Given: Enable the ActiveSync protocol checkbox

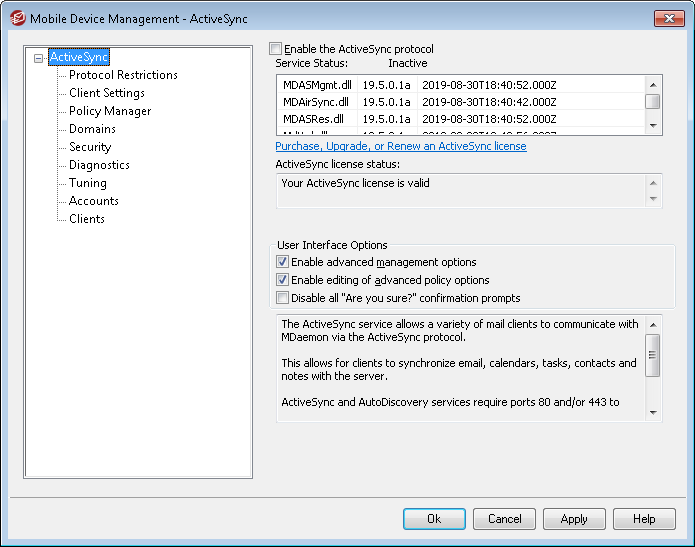Looking at the screenshot, I should tap(277, 49).
